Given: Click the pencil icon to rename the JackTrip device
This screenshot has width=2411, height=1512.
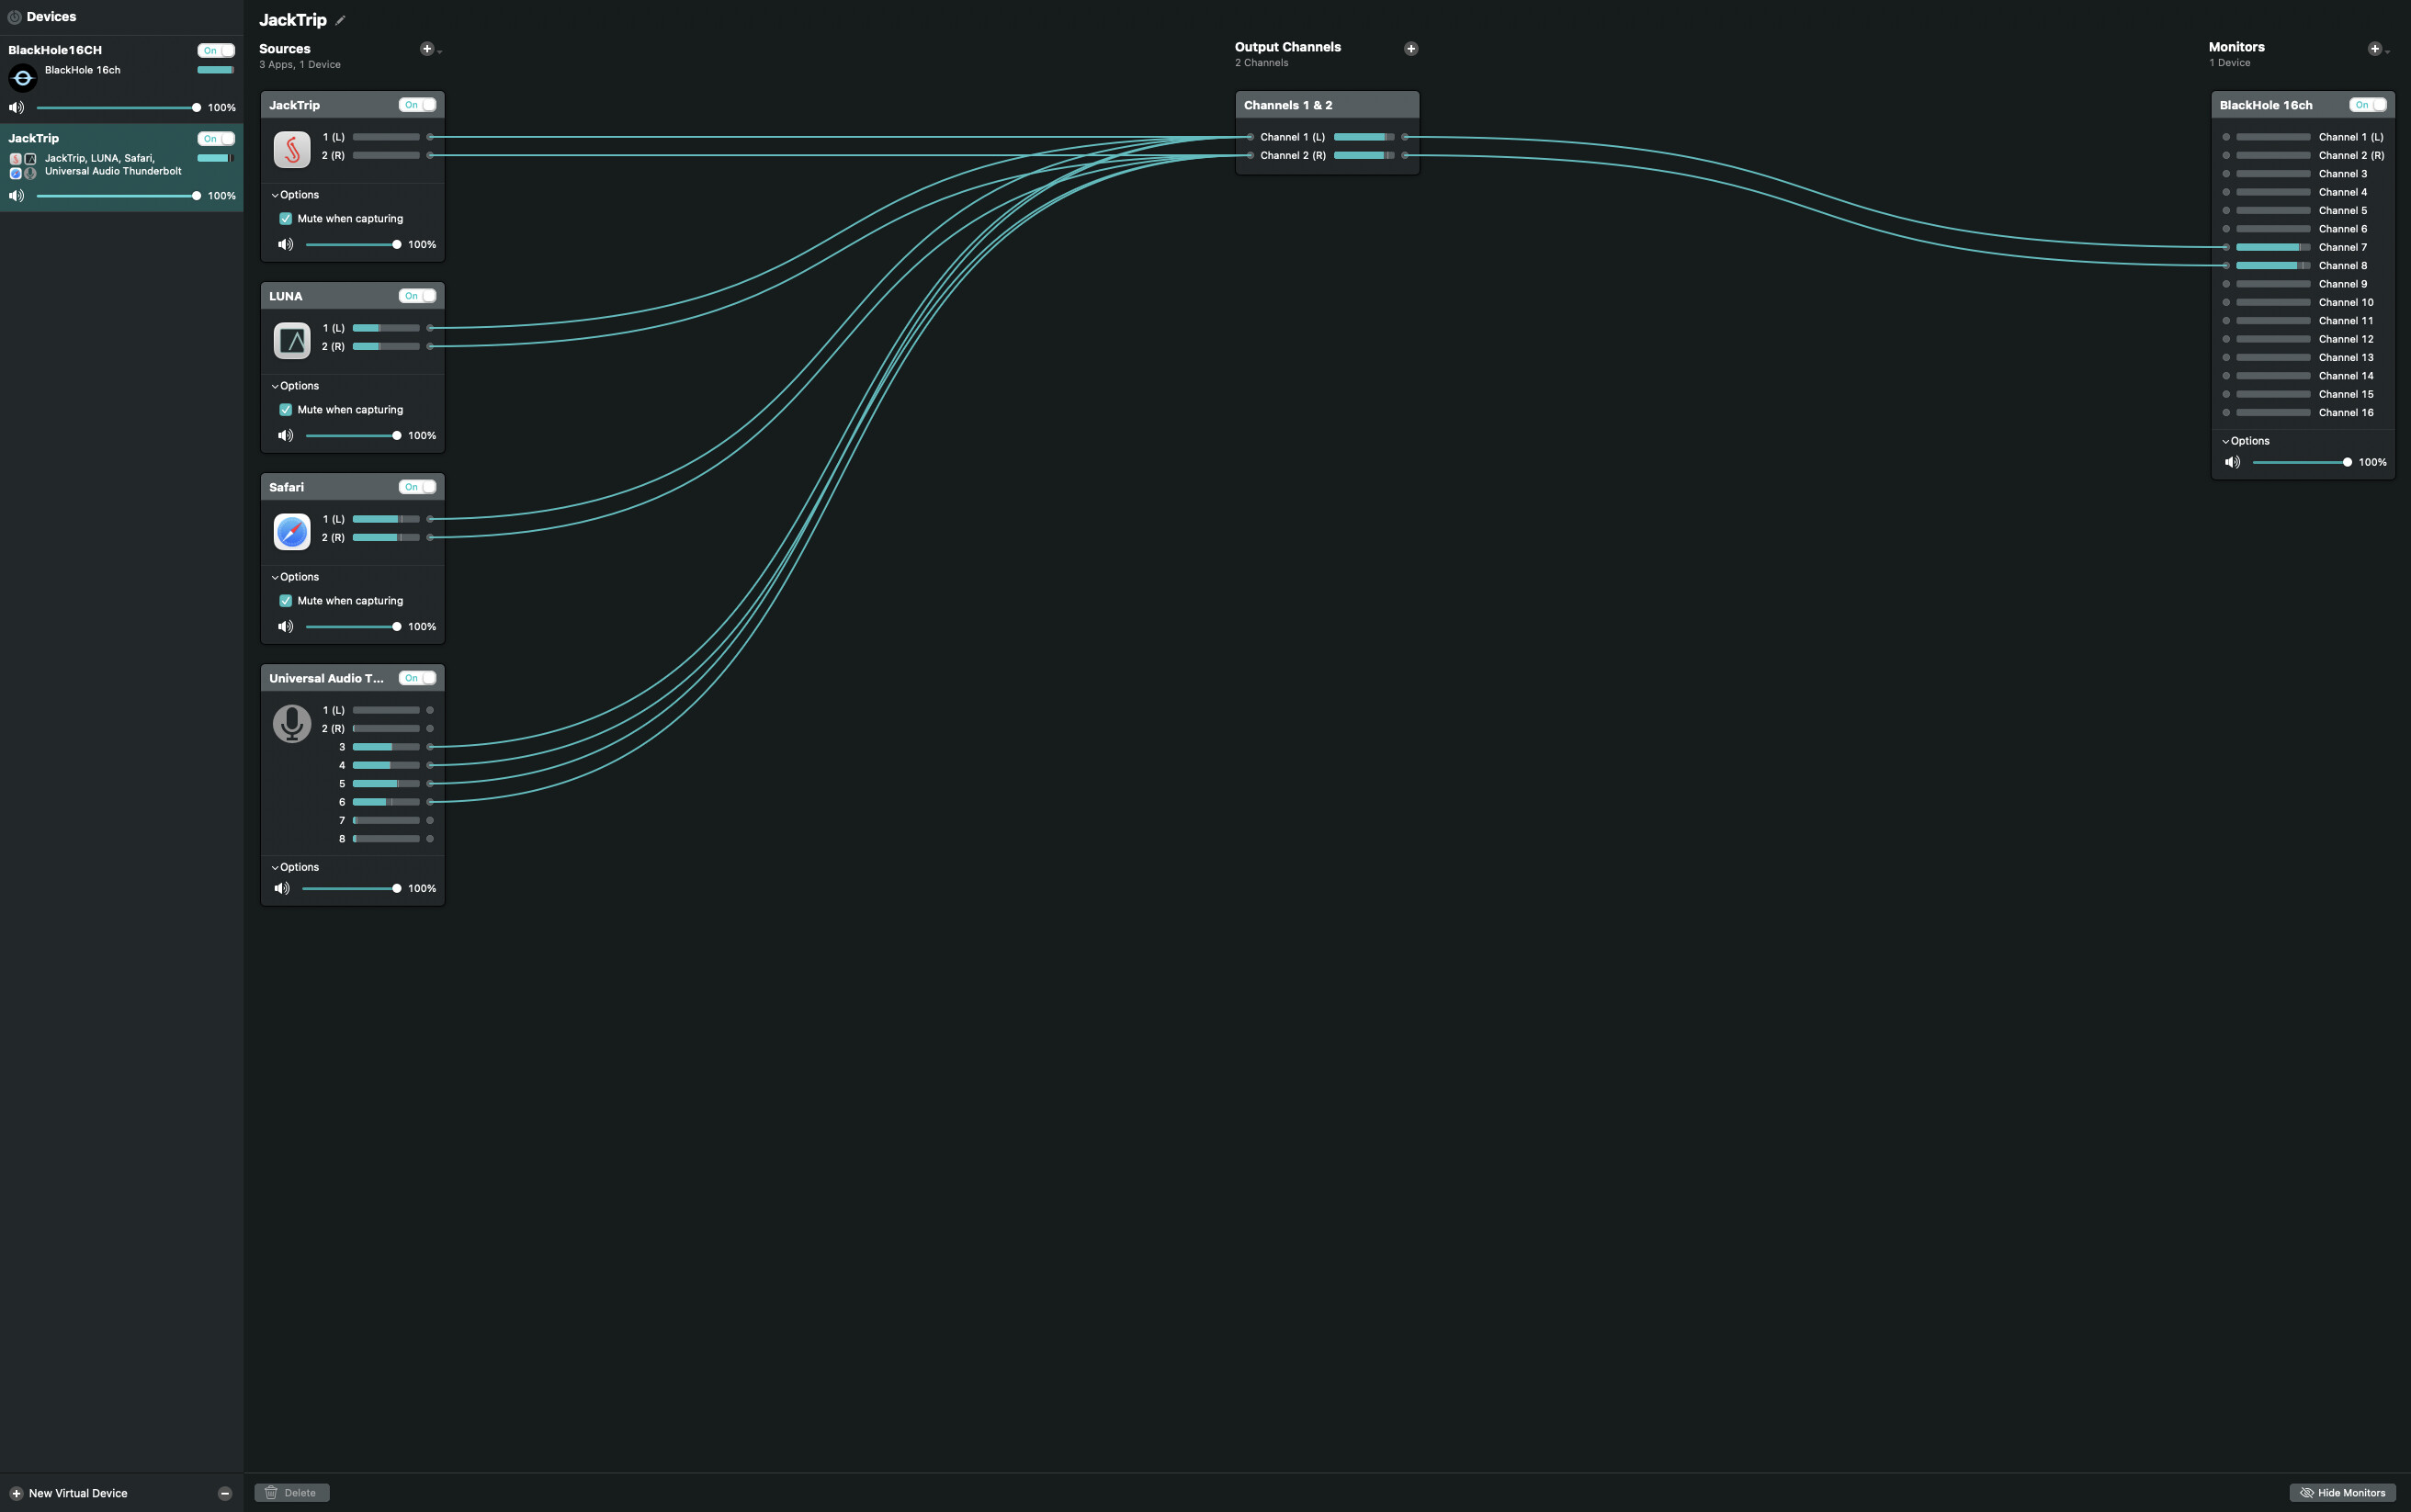Looking at the screenshot, I should 341,20.
